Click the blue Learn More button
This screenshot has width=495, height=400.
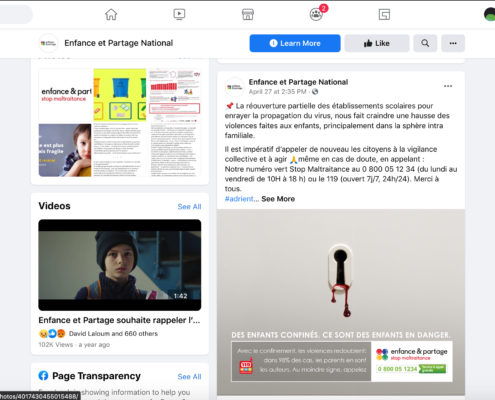point(295,43)
